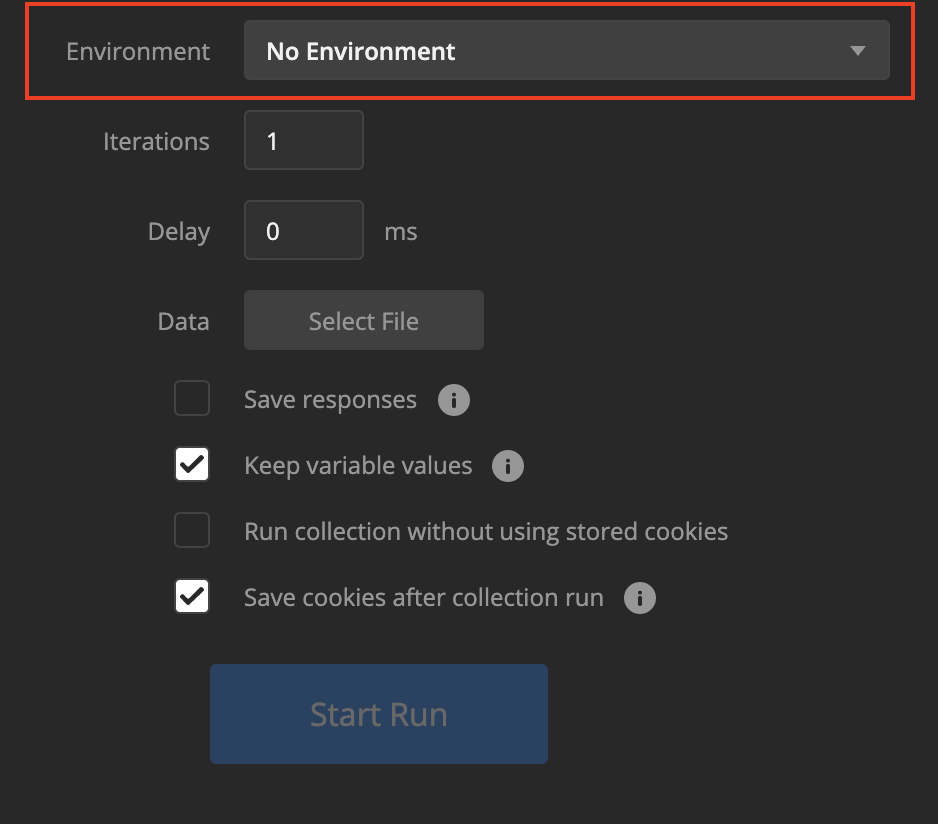Viewport: 938px width, 824px height.
Task: Select the No Environment combo box
Action: (x=566, y=49)
